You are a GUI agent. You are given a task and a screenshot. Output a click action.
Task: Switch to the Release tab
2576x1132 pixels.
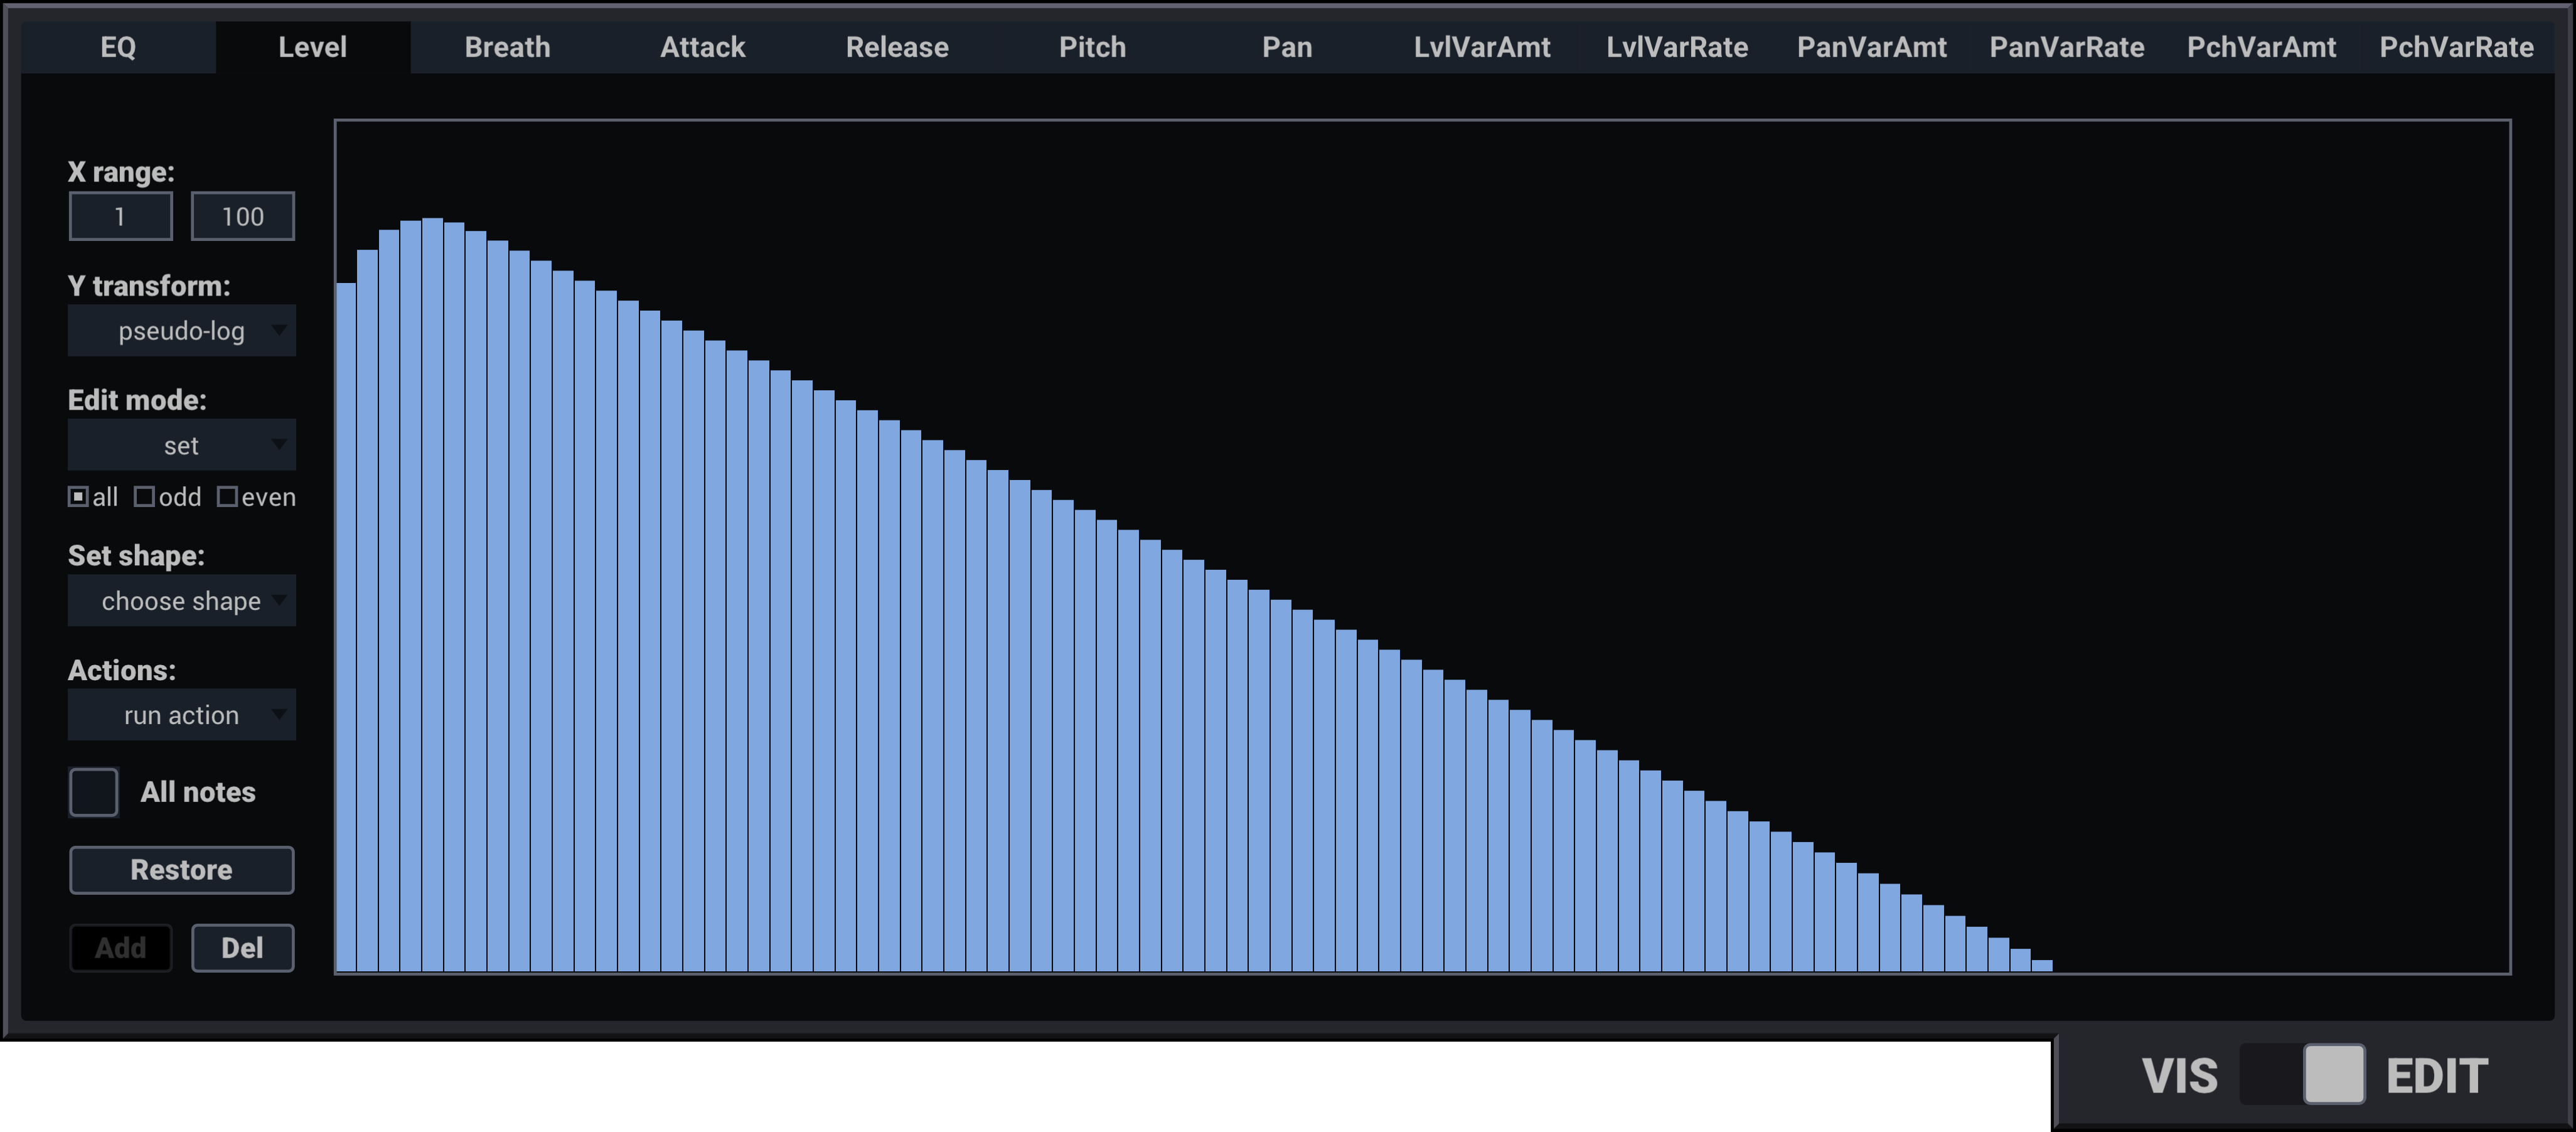897,47
